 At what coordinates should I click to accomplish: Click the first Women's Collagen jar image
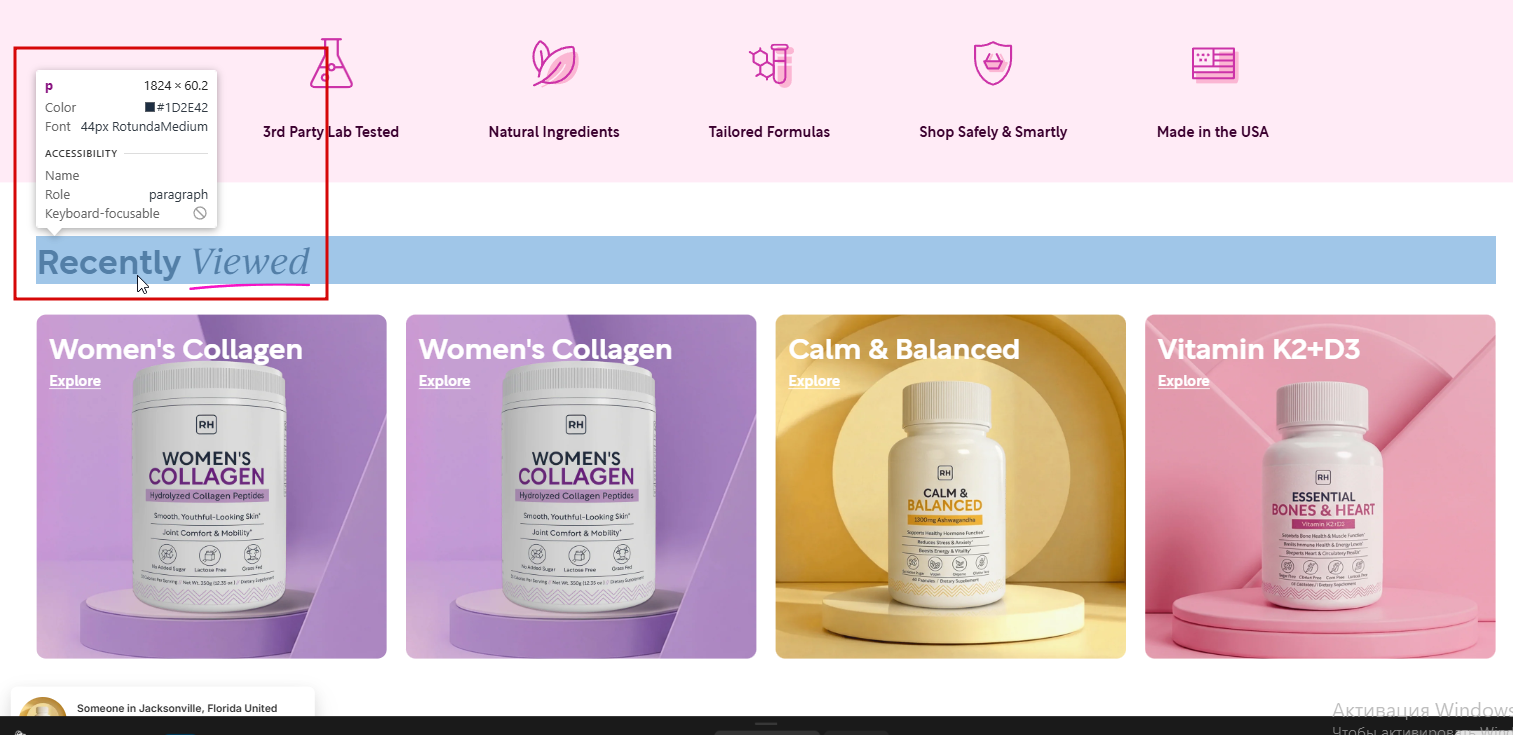[x=210, y=487]
